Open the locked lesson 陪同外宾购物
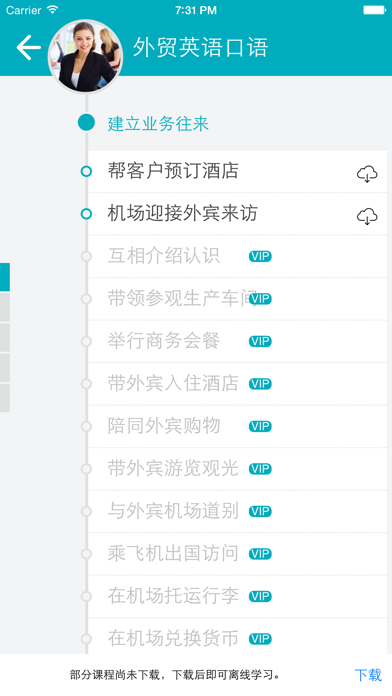 [x=238, y=426]
